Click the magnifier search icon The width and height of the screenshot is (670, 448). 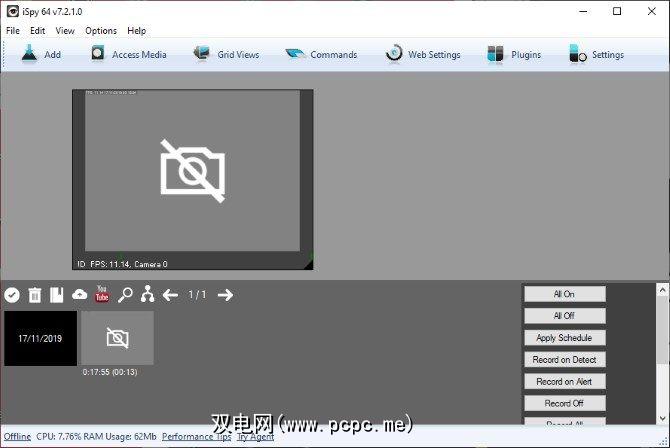click(x=125, y=295)
